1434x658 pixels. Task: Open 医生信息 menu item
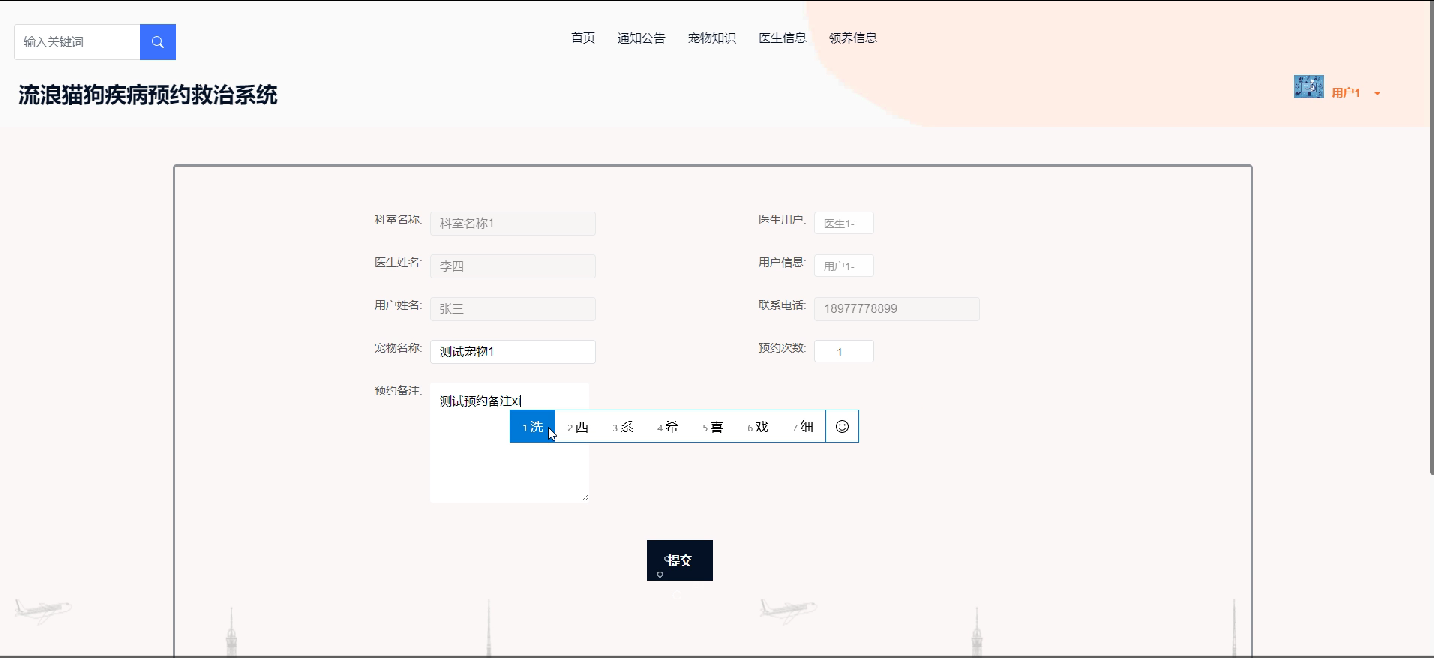click(x=783, y=38)
